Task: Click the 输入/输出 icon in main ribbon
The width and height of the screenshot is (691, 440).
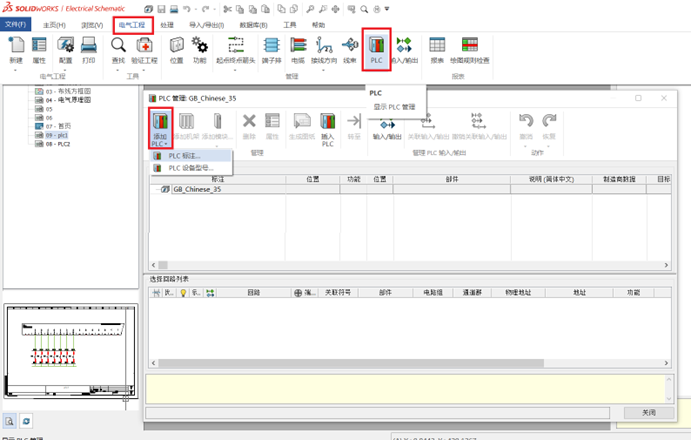Action: click(404, 46)
